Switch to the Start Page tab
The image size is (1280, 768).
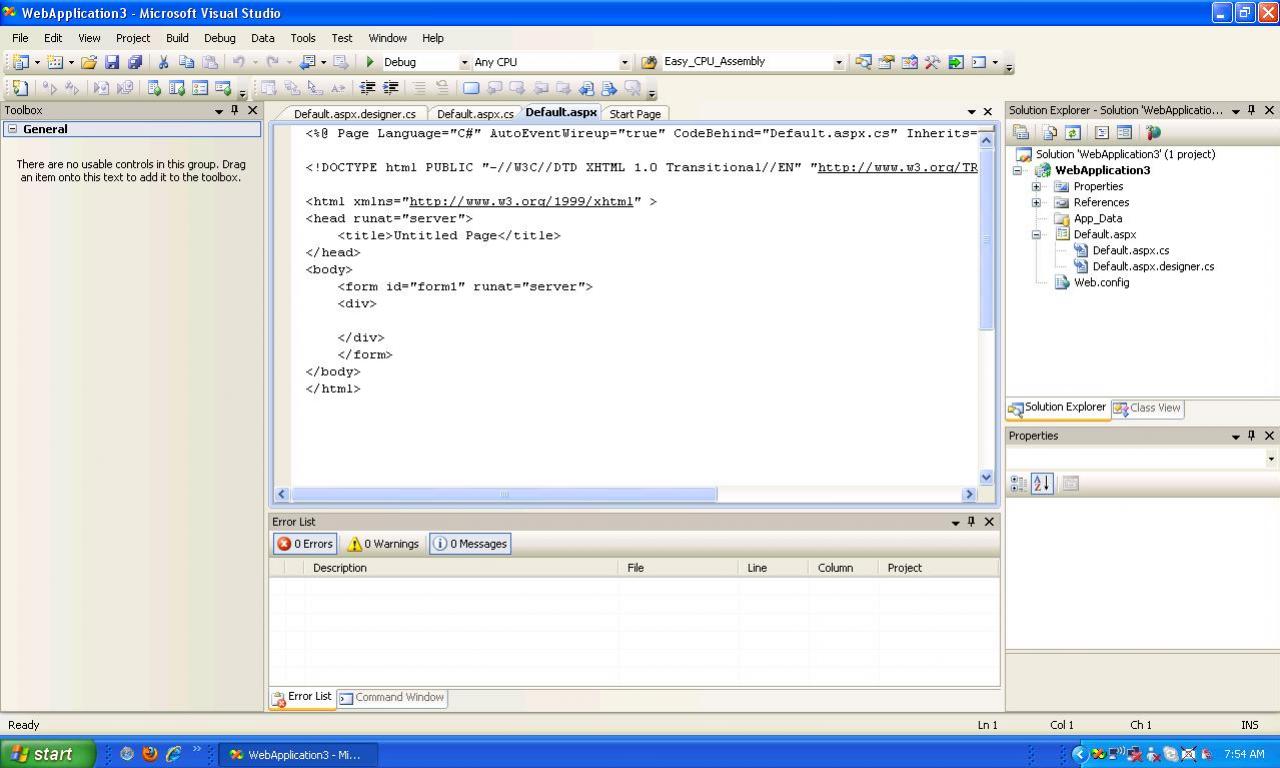pyautogui.click(x=635, y=114)
